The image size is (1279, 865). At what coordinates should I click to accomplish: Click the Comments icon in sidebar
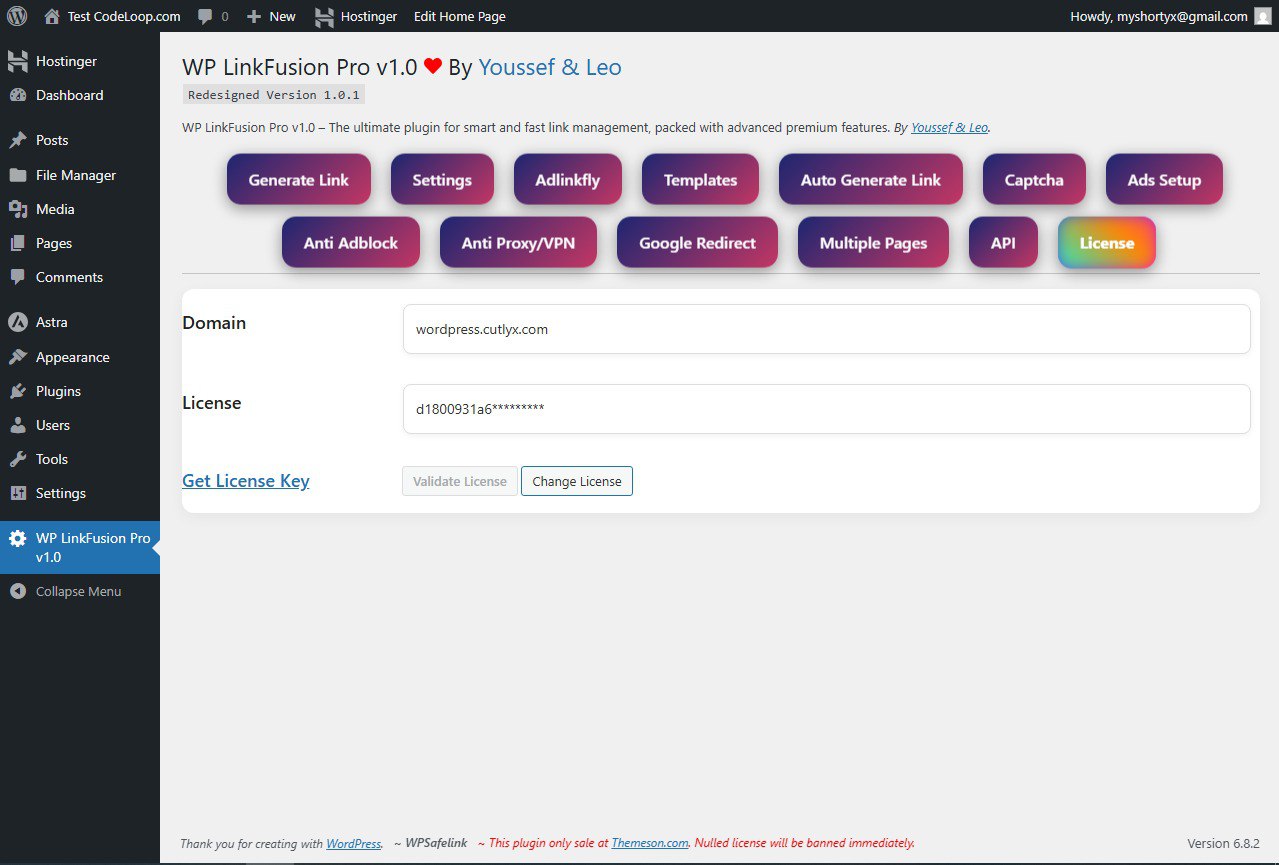tap(17, 277)
